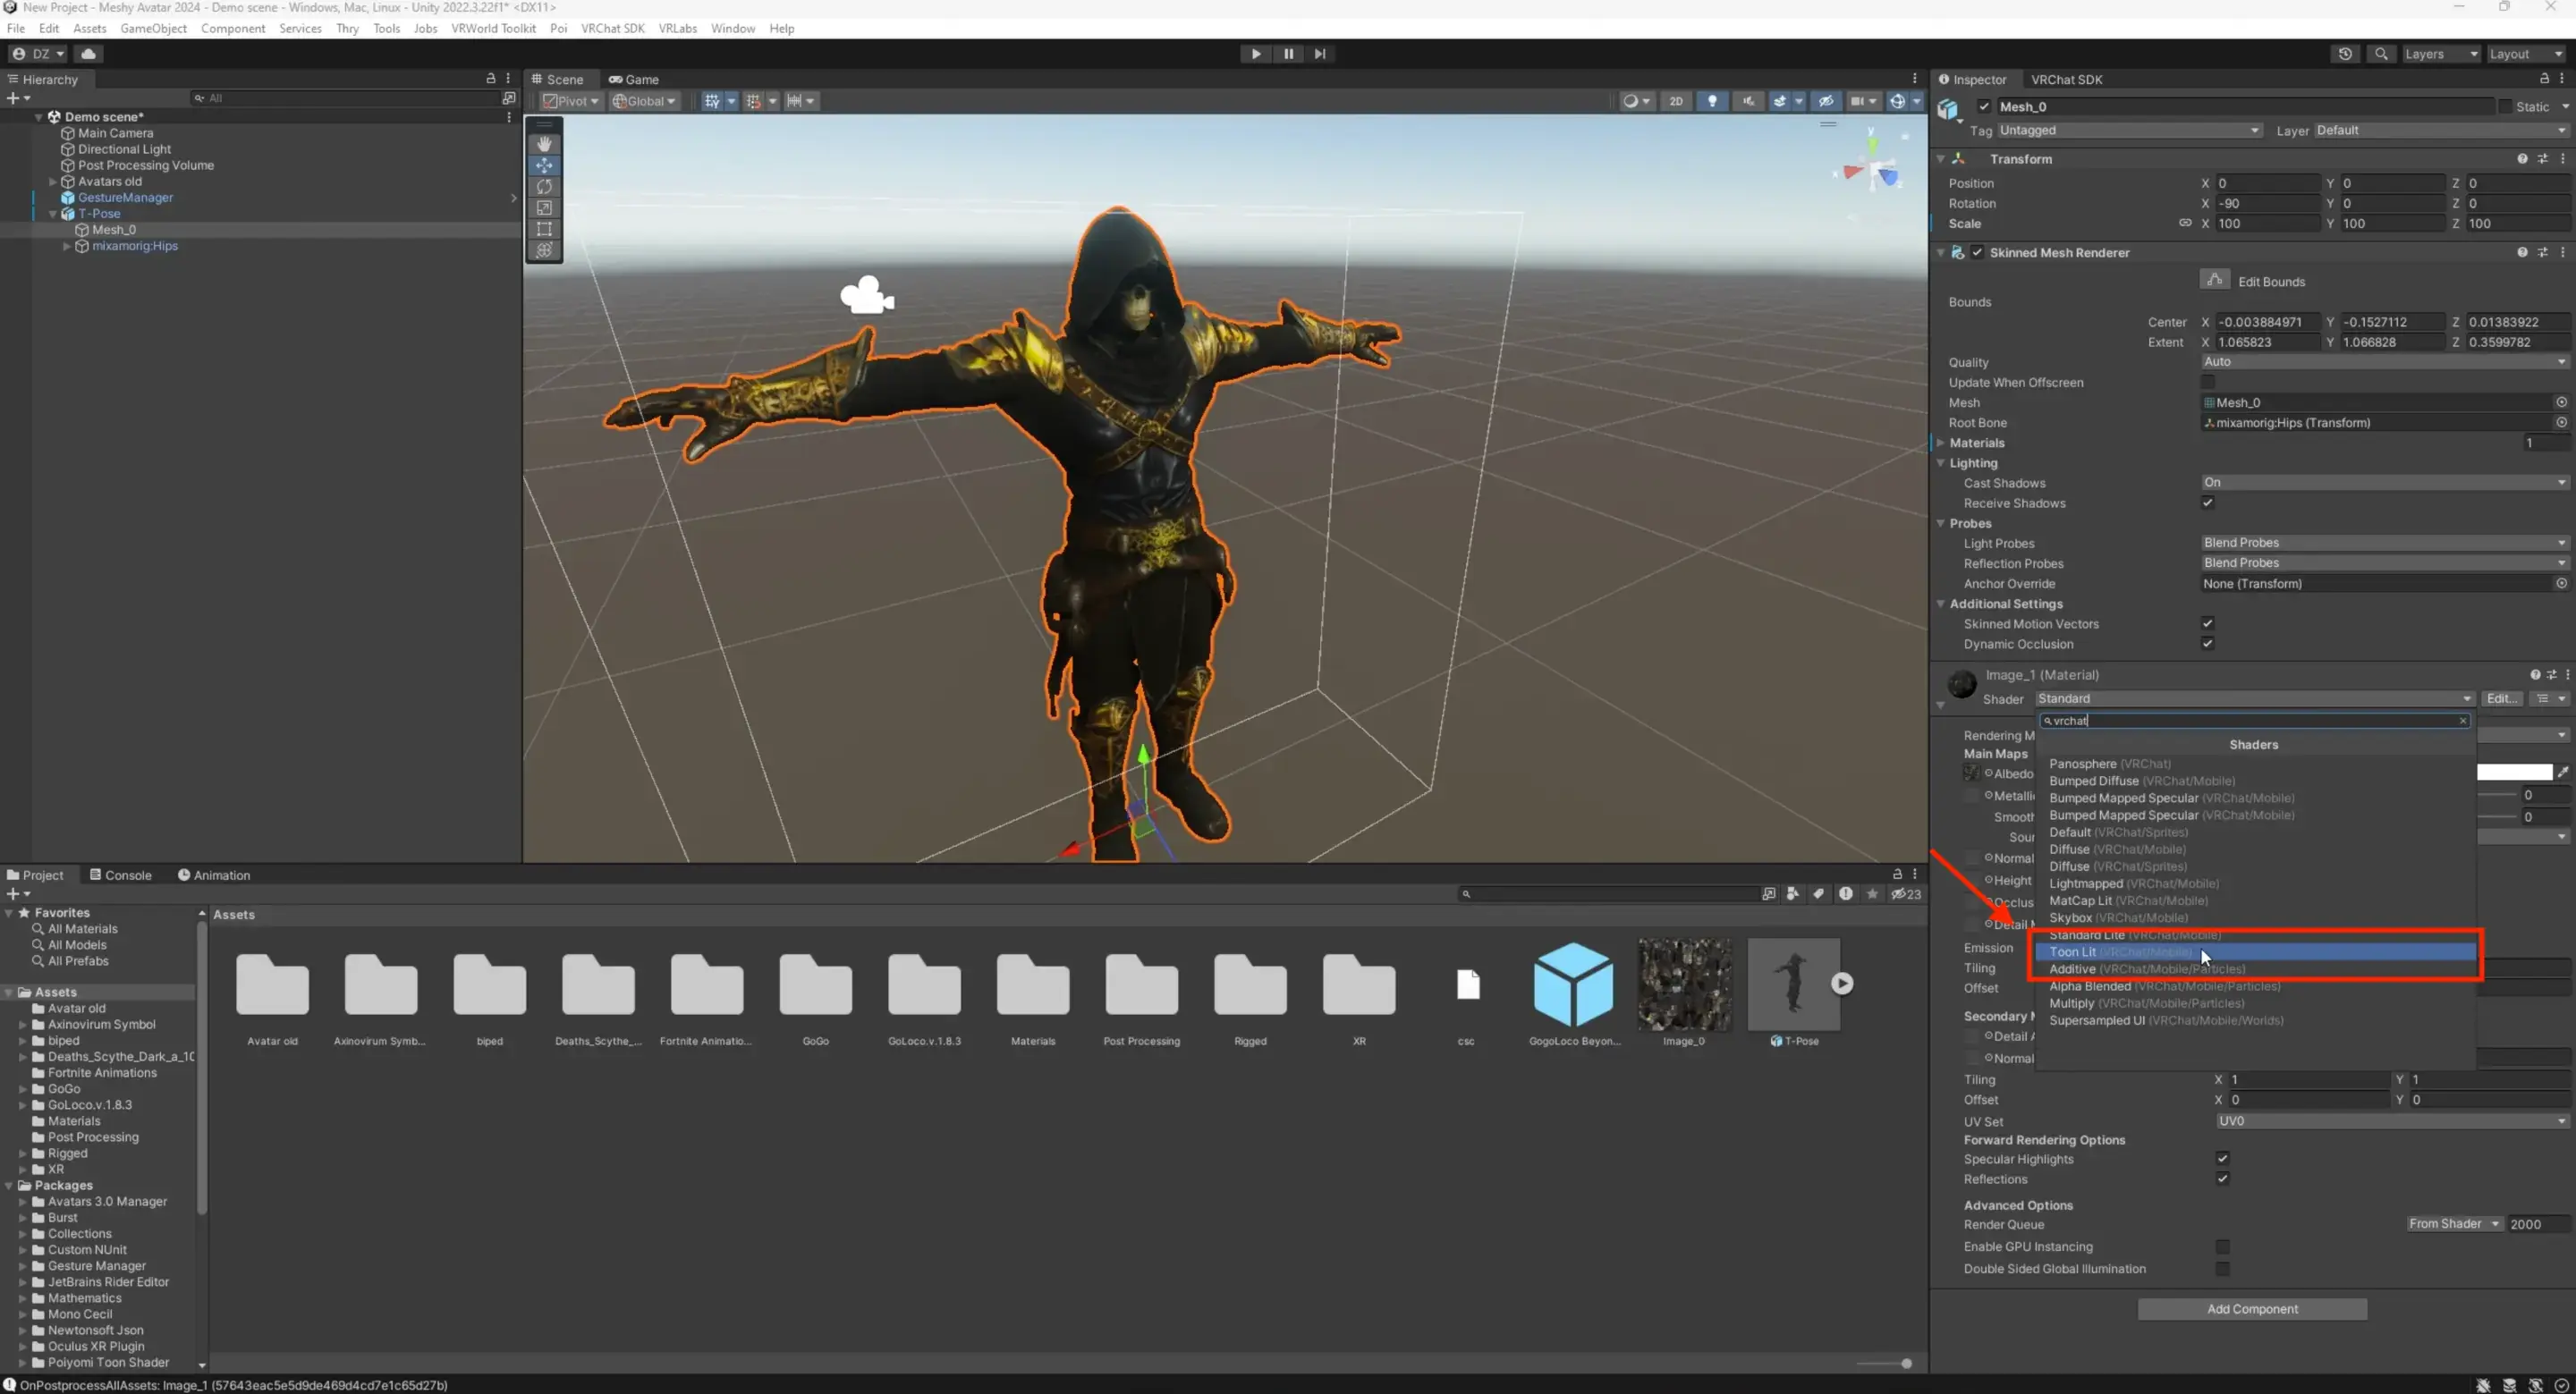Toggle the Mesh_0 active checkbox
2576x1394 pixels.
pos(1984,106)
